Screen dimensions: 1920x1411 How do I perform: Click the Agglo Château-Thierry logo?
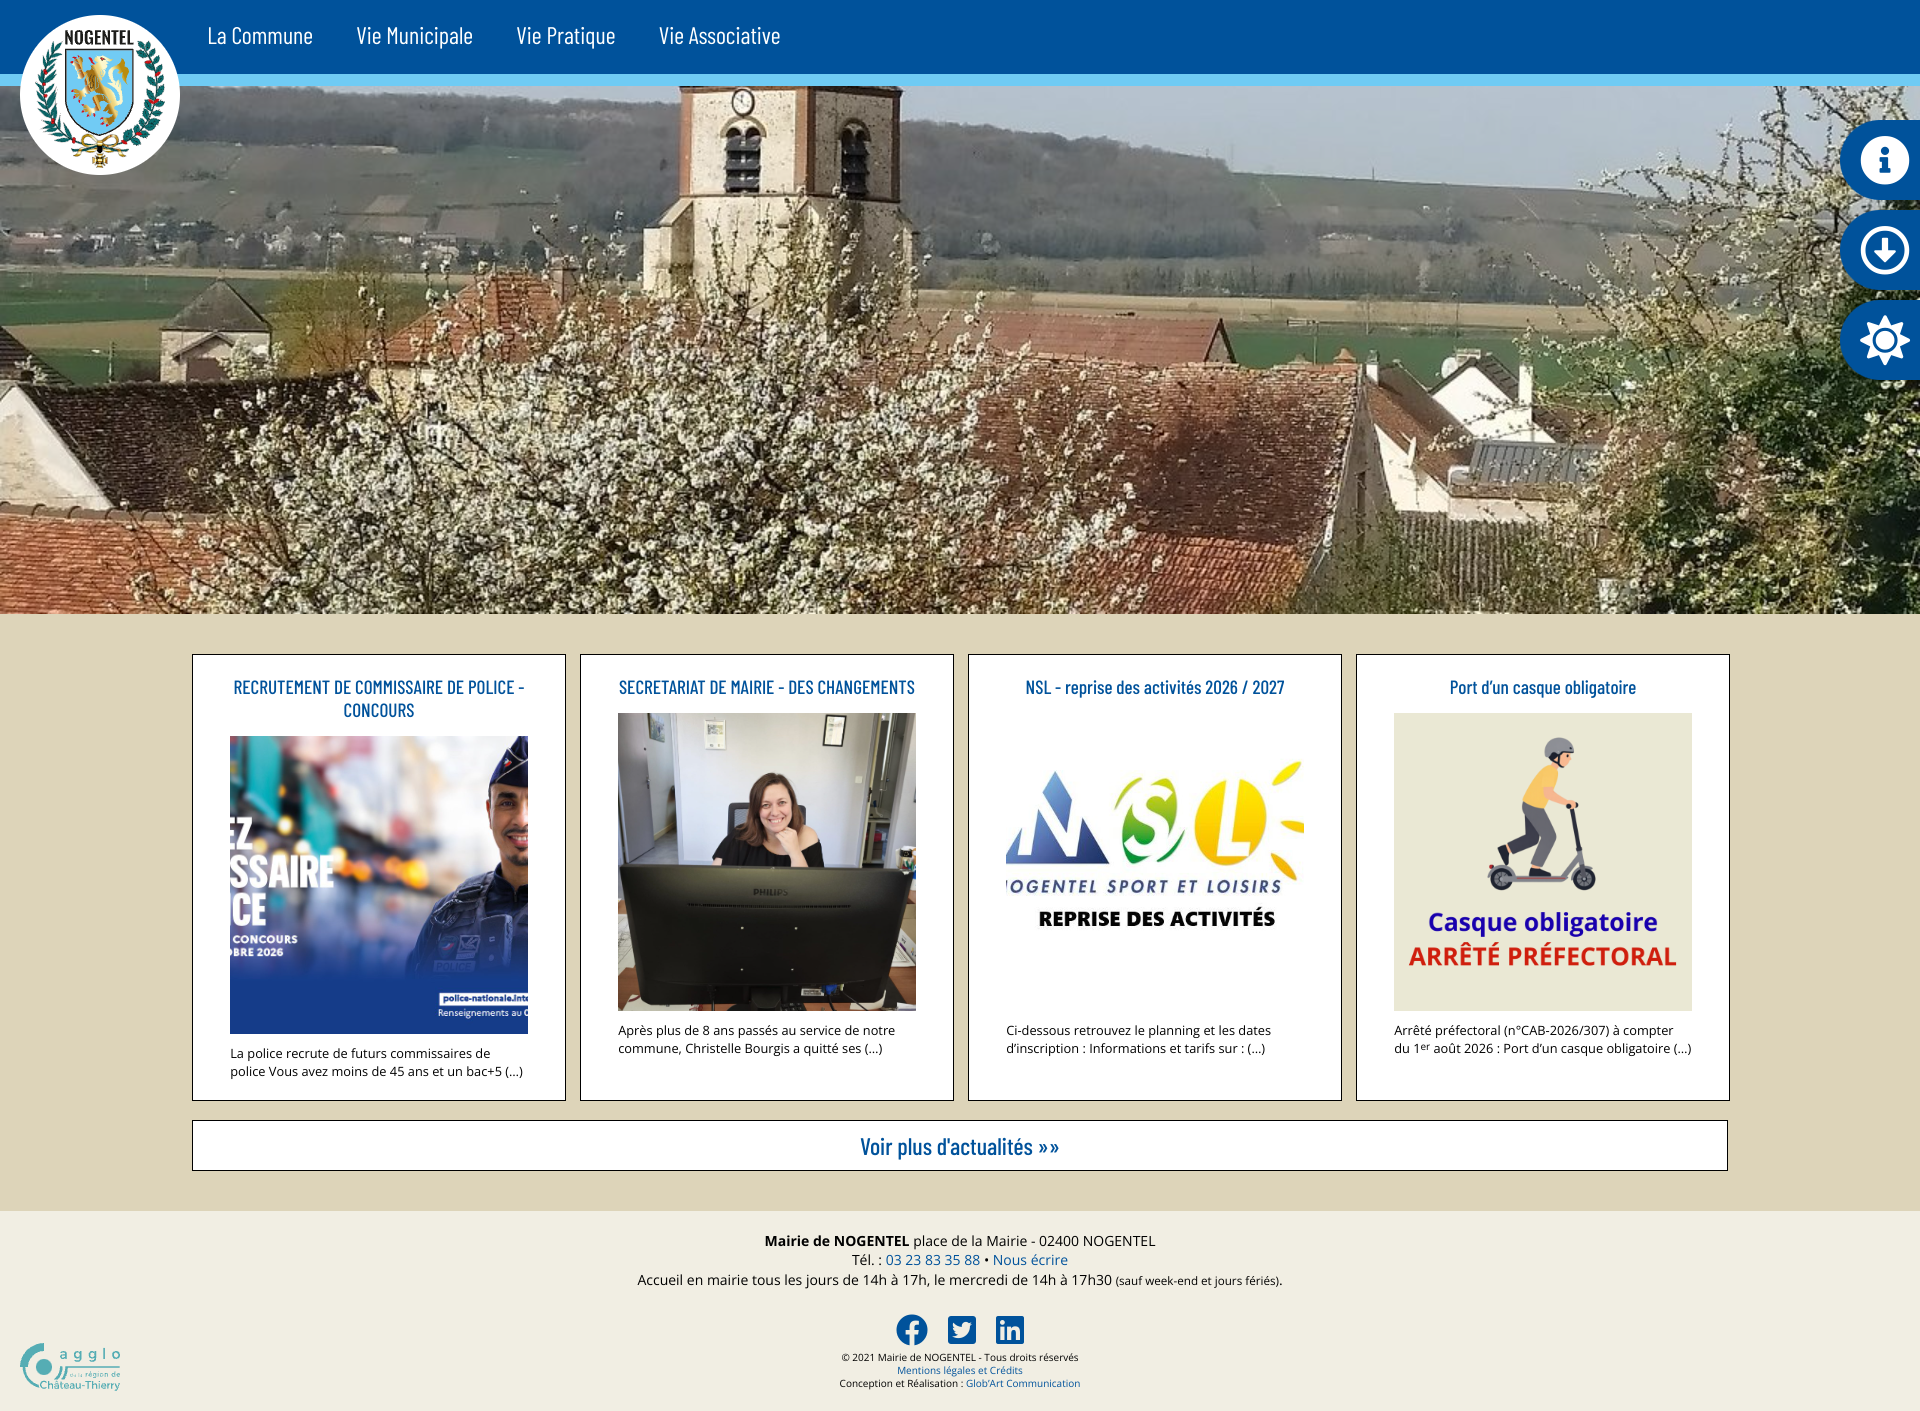click(x=71, y=1367)
